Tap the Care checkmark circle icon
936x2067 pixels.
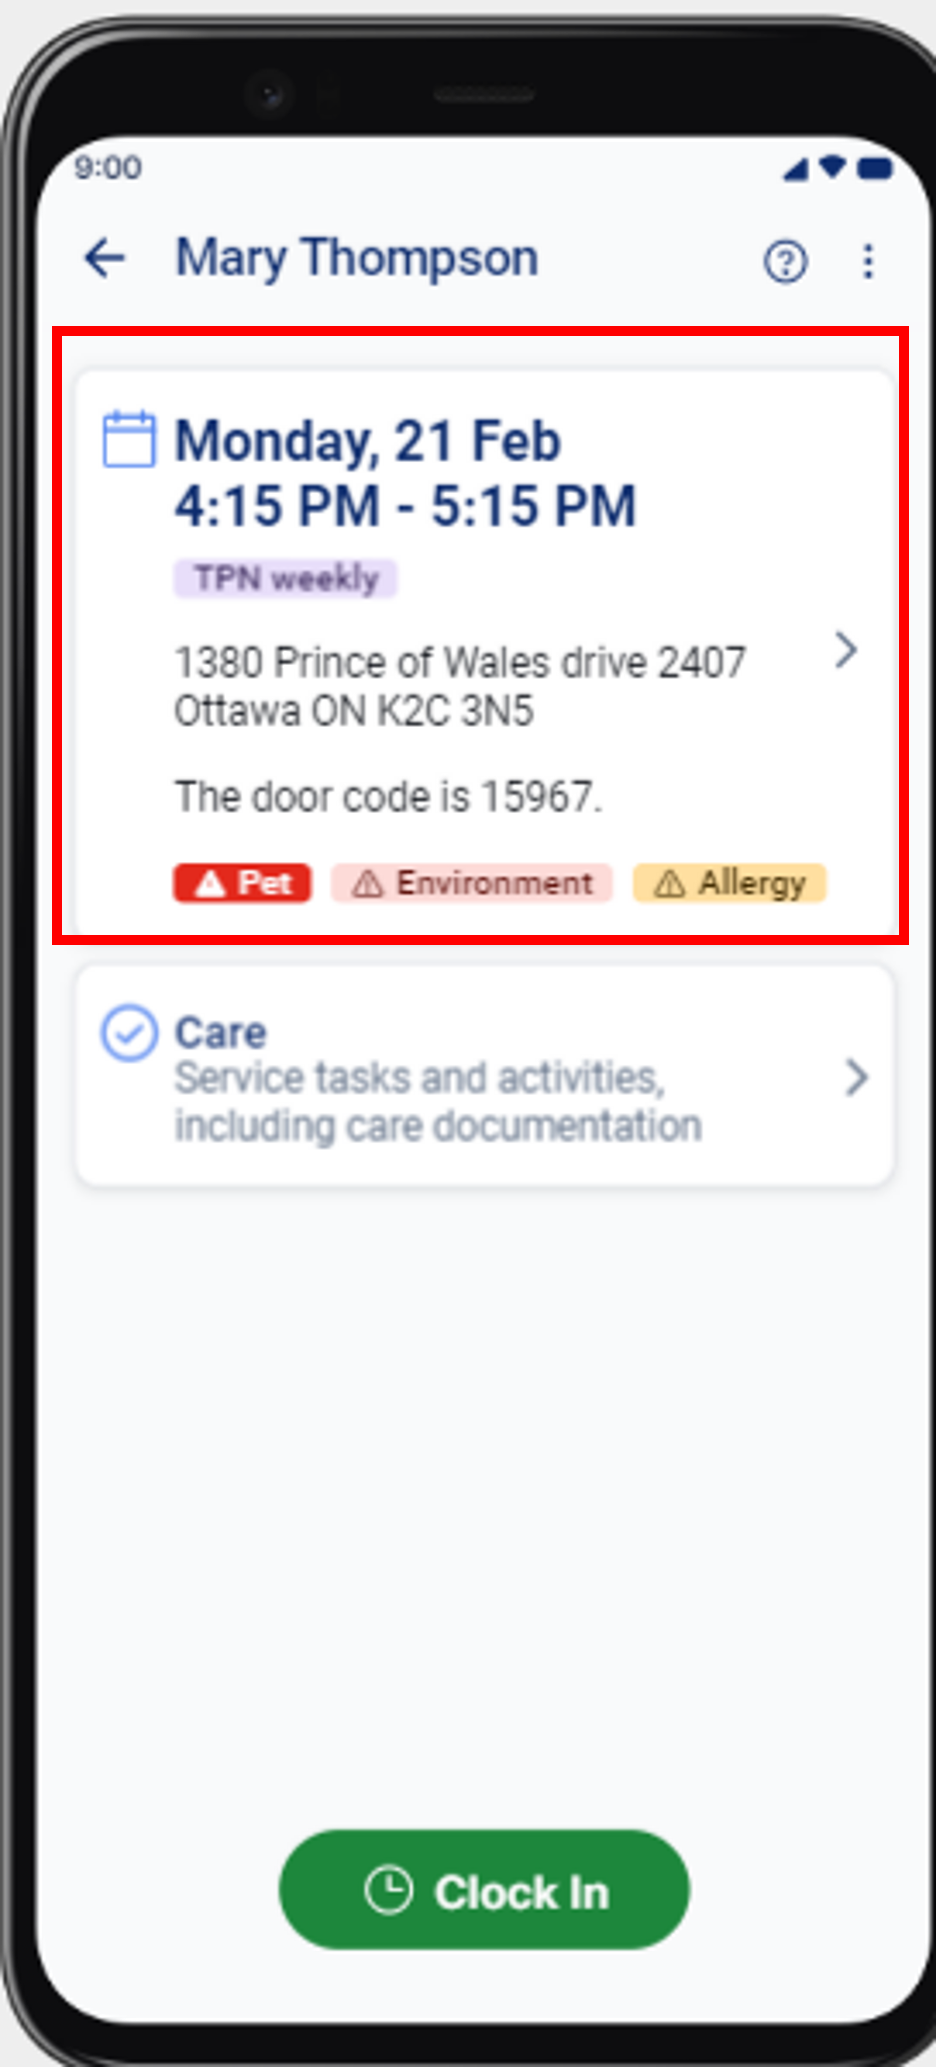point(129,1033)
